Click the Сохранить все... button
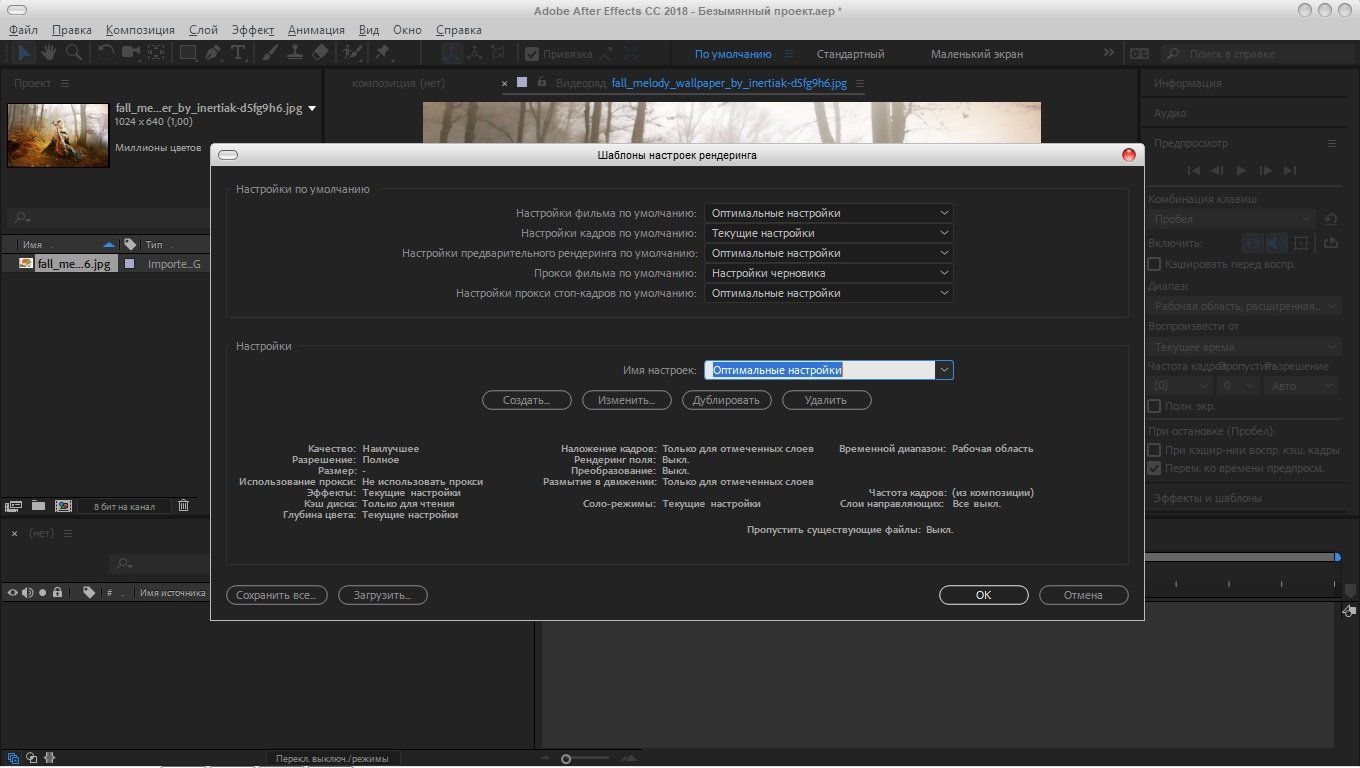The width and height of the screenshot is (1360, 768). [x=277, y=595]
